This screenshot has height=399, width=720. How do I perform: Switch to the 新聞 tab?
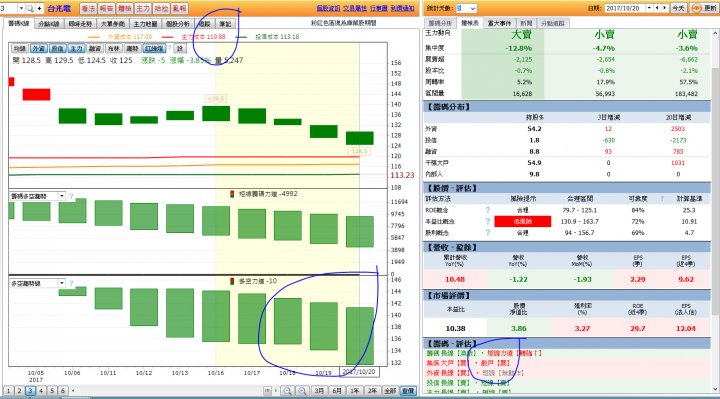tap(526, 23)
